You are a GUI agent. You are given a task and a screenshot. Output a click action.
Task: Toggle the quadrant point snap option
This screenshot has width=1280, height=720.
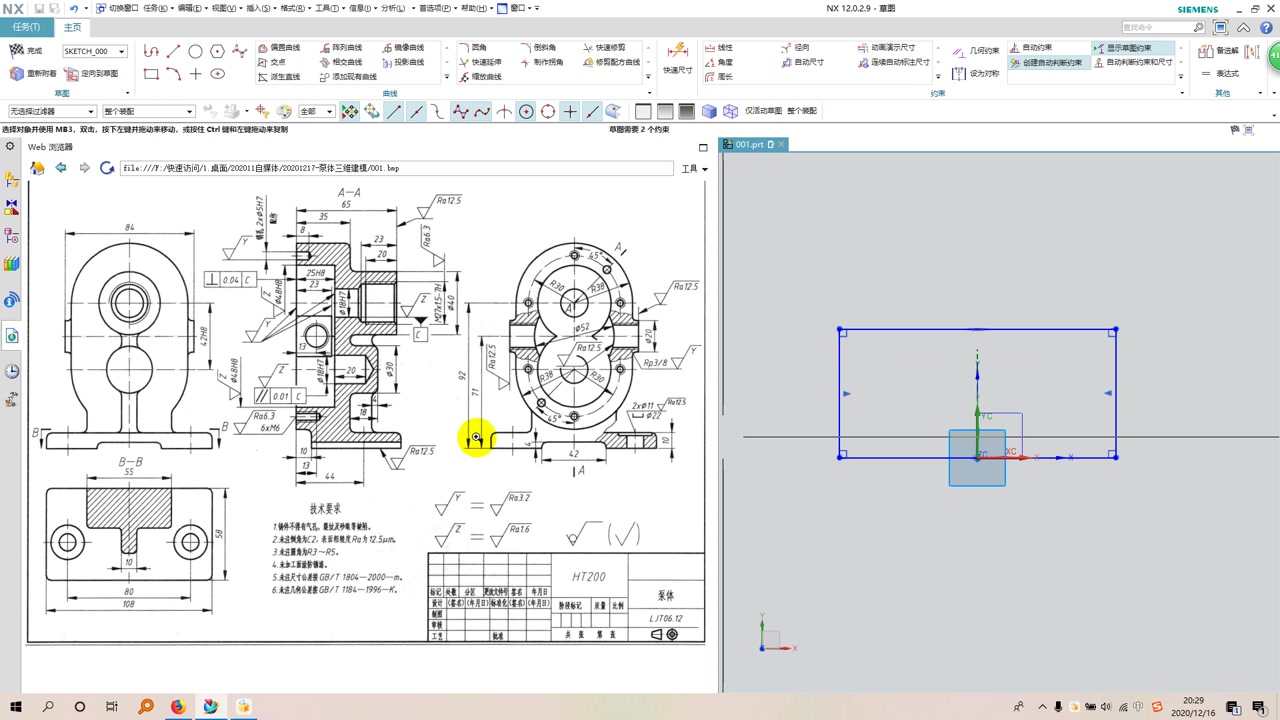tap(548, 112)
